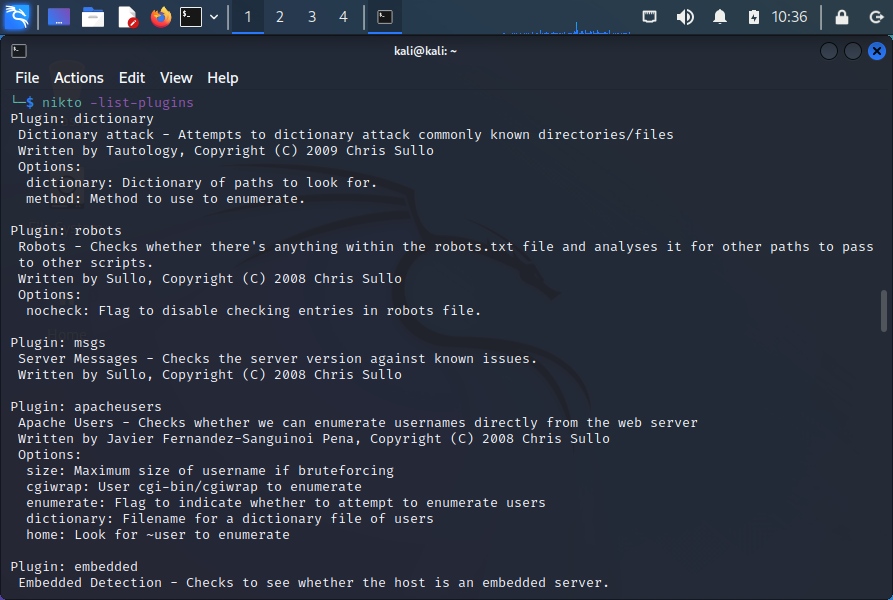Switch to workspace 1

pos(248,17)
